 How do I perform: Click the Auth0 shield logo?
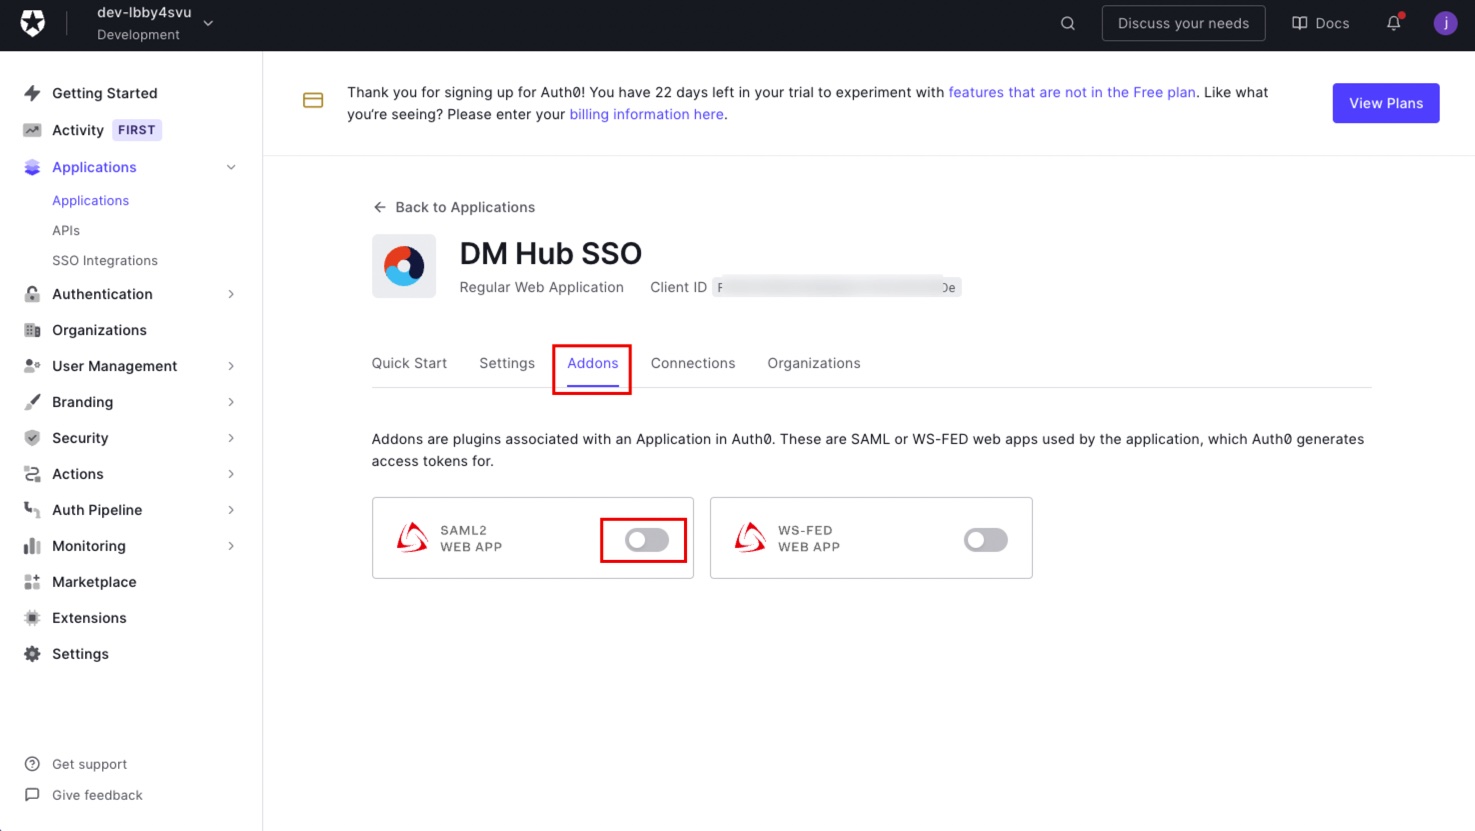pos(33,23)
